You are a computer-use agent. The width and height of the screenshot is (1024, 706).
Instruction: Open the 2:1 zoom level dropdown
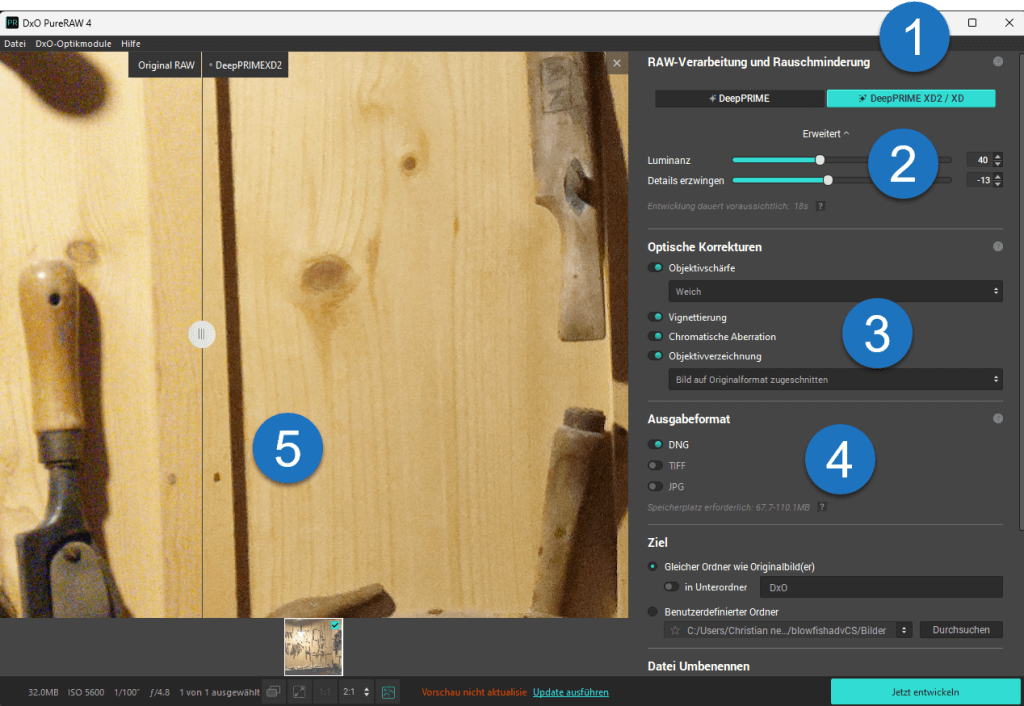pos(357,692)
